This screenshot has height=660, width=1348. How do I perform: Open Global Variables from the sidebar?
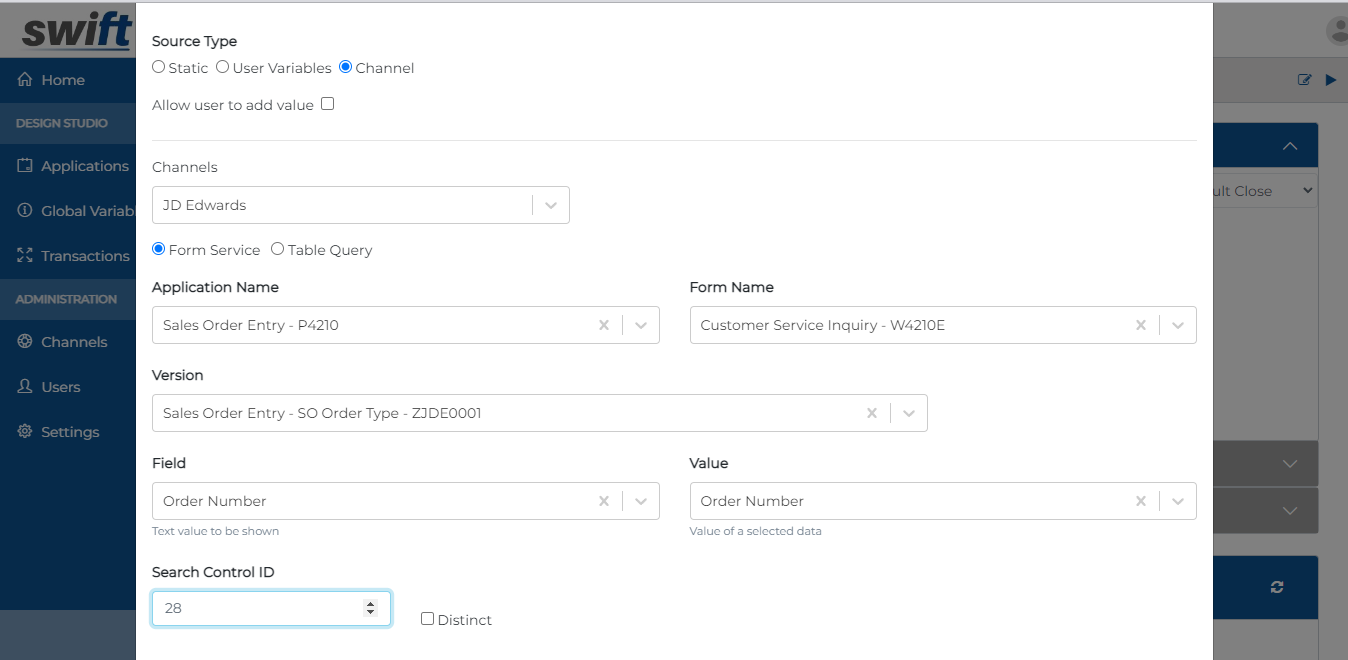point(26,210)
